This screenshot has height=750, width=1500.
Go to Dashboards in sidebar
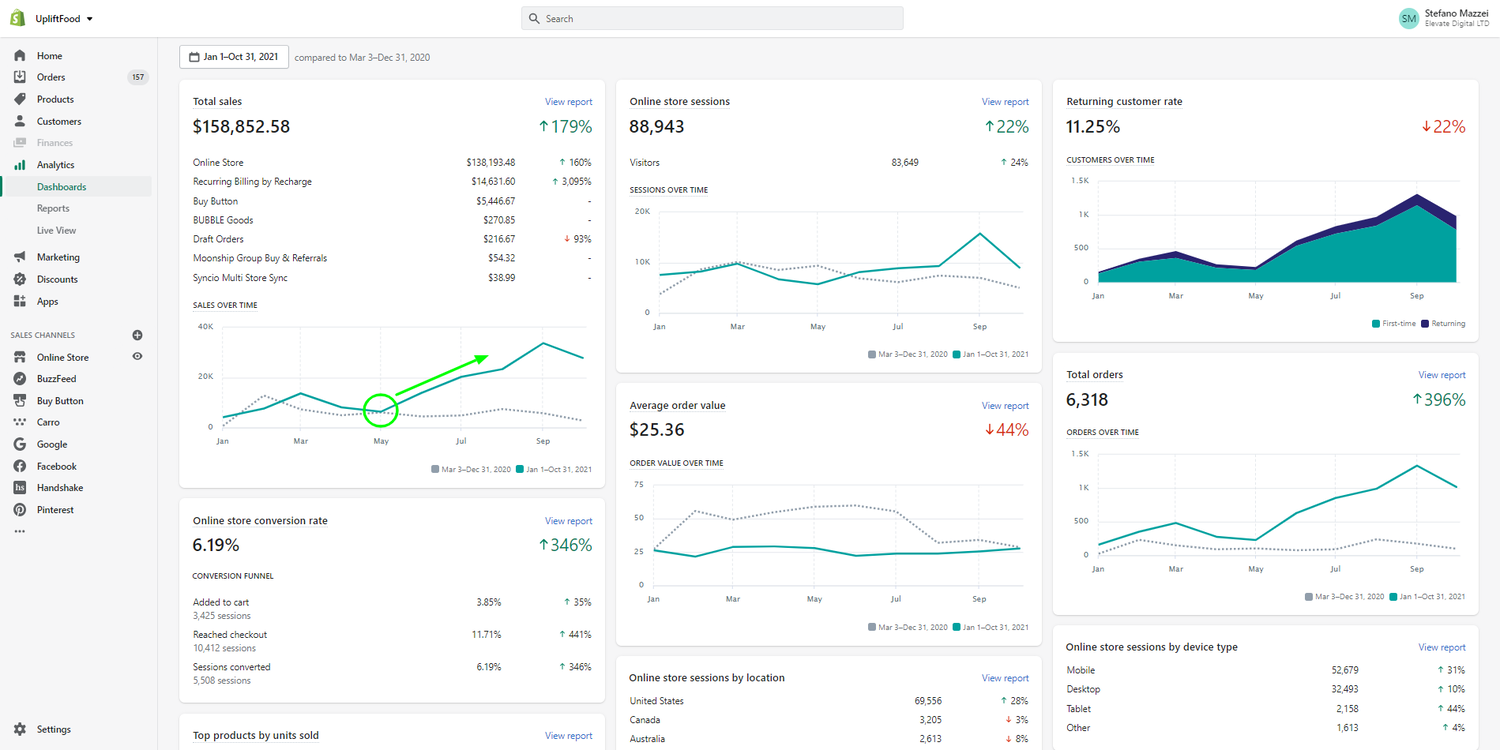(62, 187)
